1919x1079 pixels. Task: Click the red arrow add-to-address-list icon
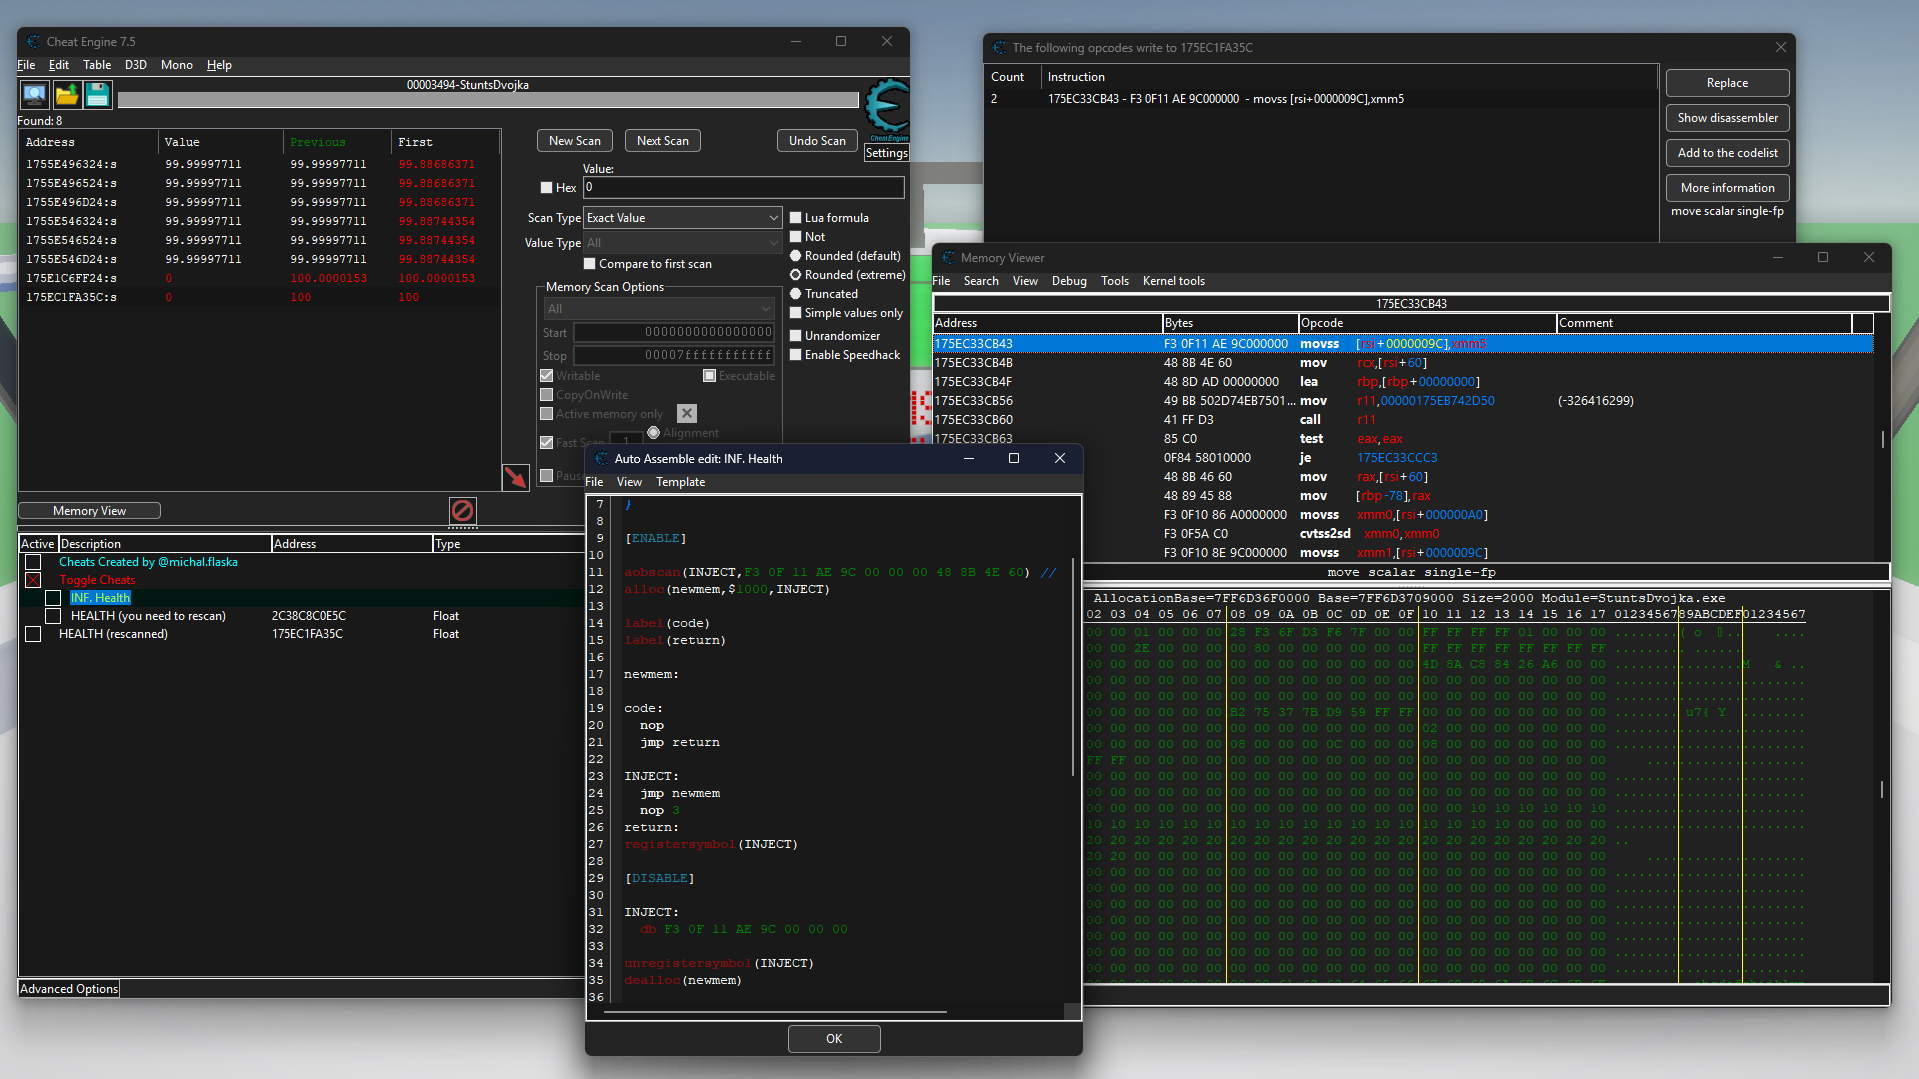(515, 477)
